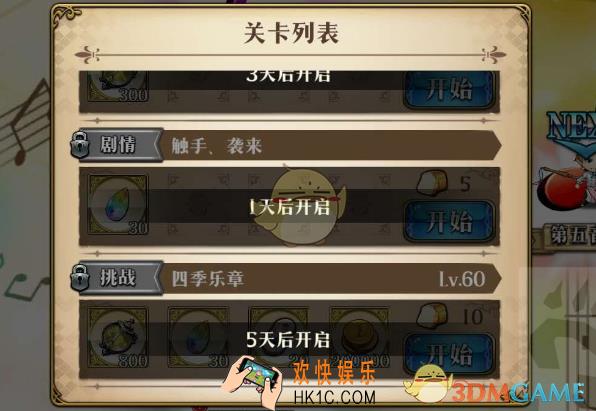Select the third reward item in 四季乐章

tap(279, 337)
